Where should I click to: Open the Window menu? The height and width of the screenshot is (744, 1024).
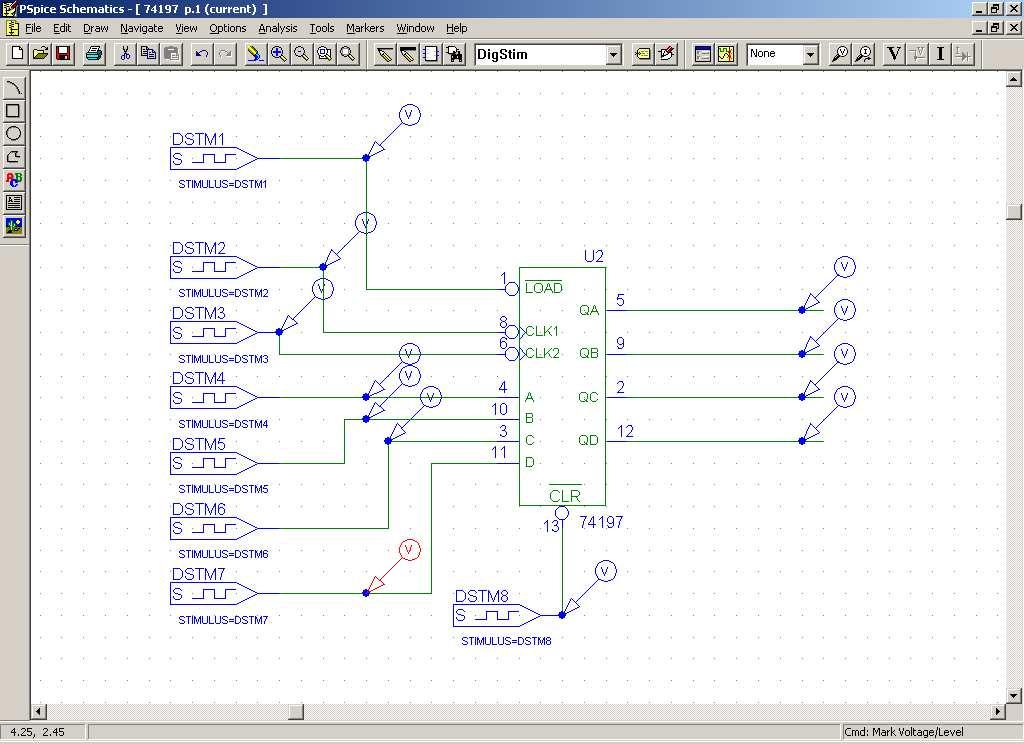pyautogui.click(x=415, y=28)
